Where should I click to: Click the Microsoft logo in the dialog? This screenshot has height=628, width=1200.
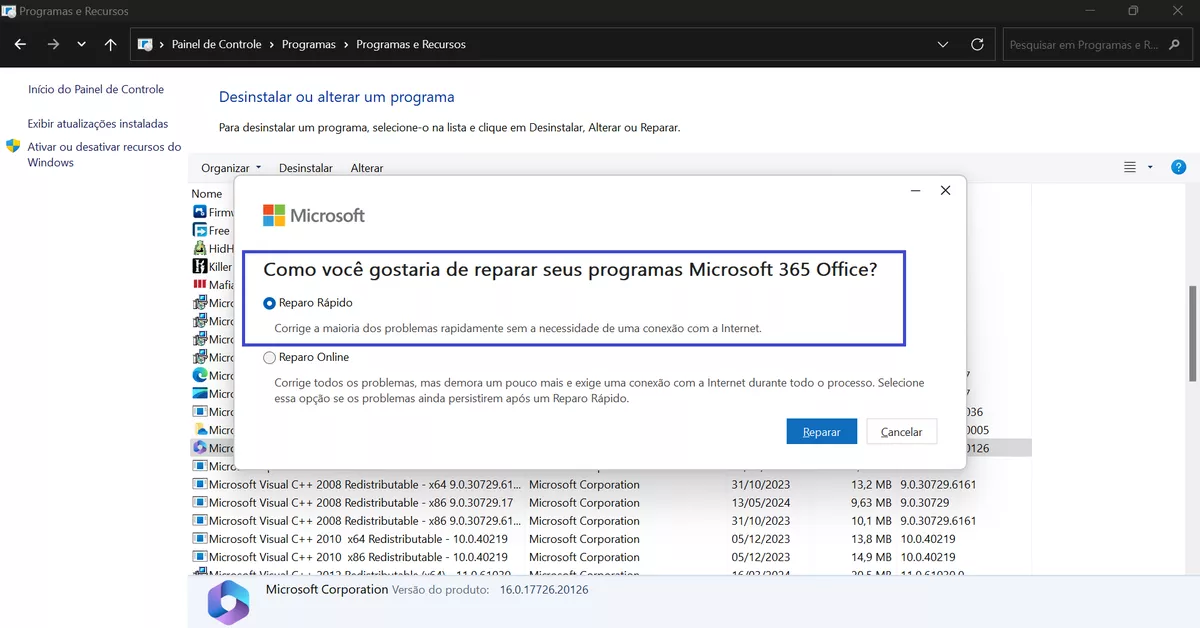coord(313,215)
